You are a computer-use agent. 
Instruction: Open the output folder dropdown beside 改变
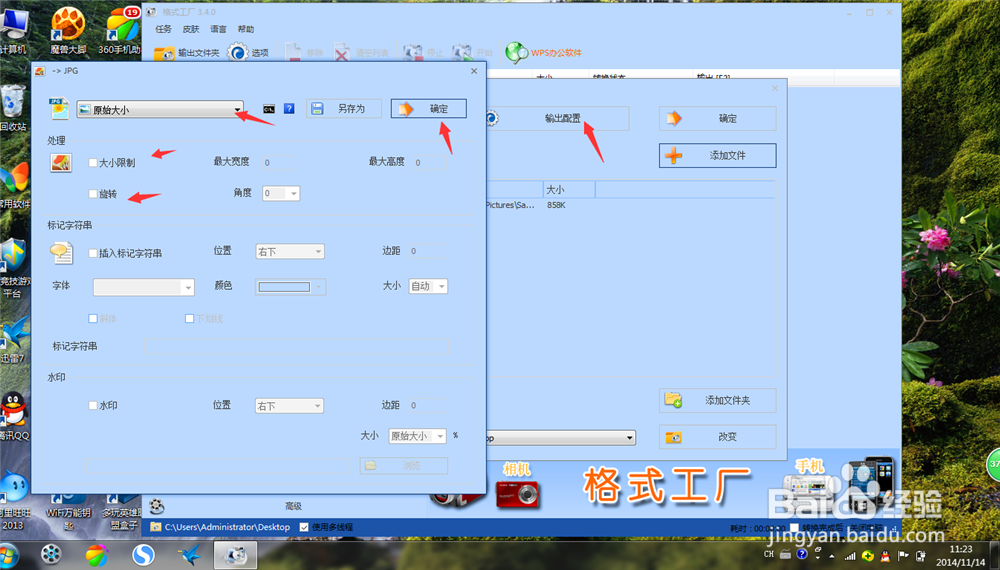(x=561, y=437)
